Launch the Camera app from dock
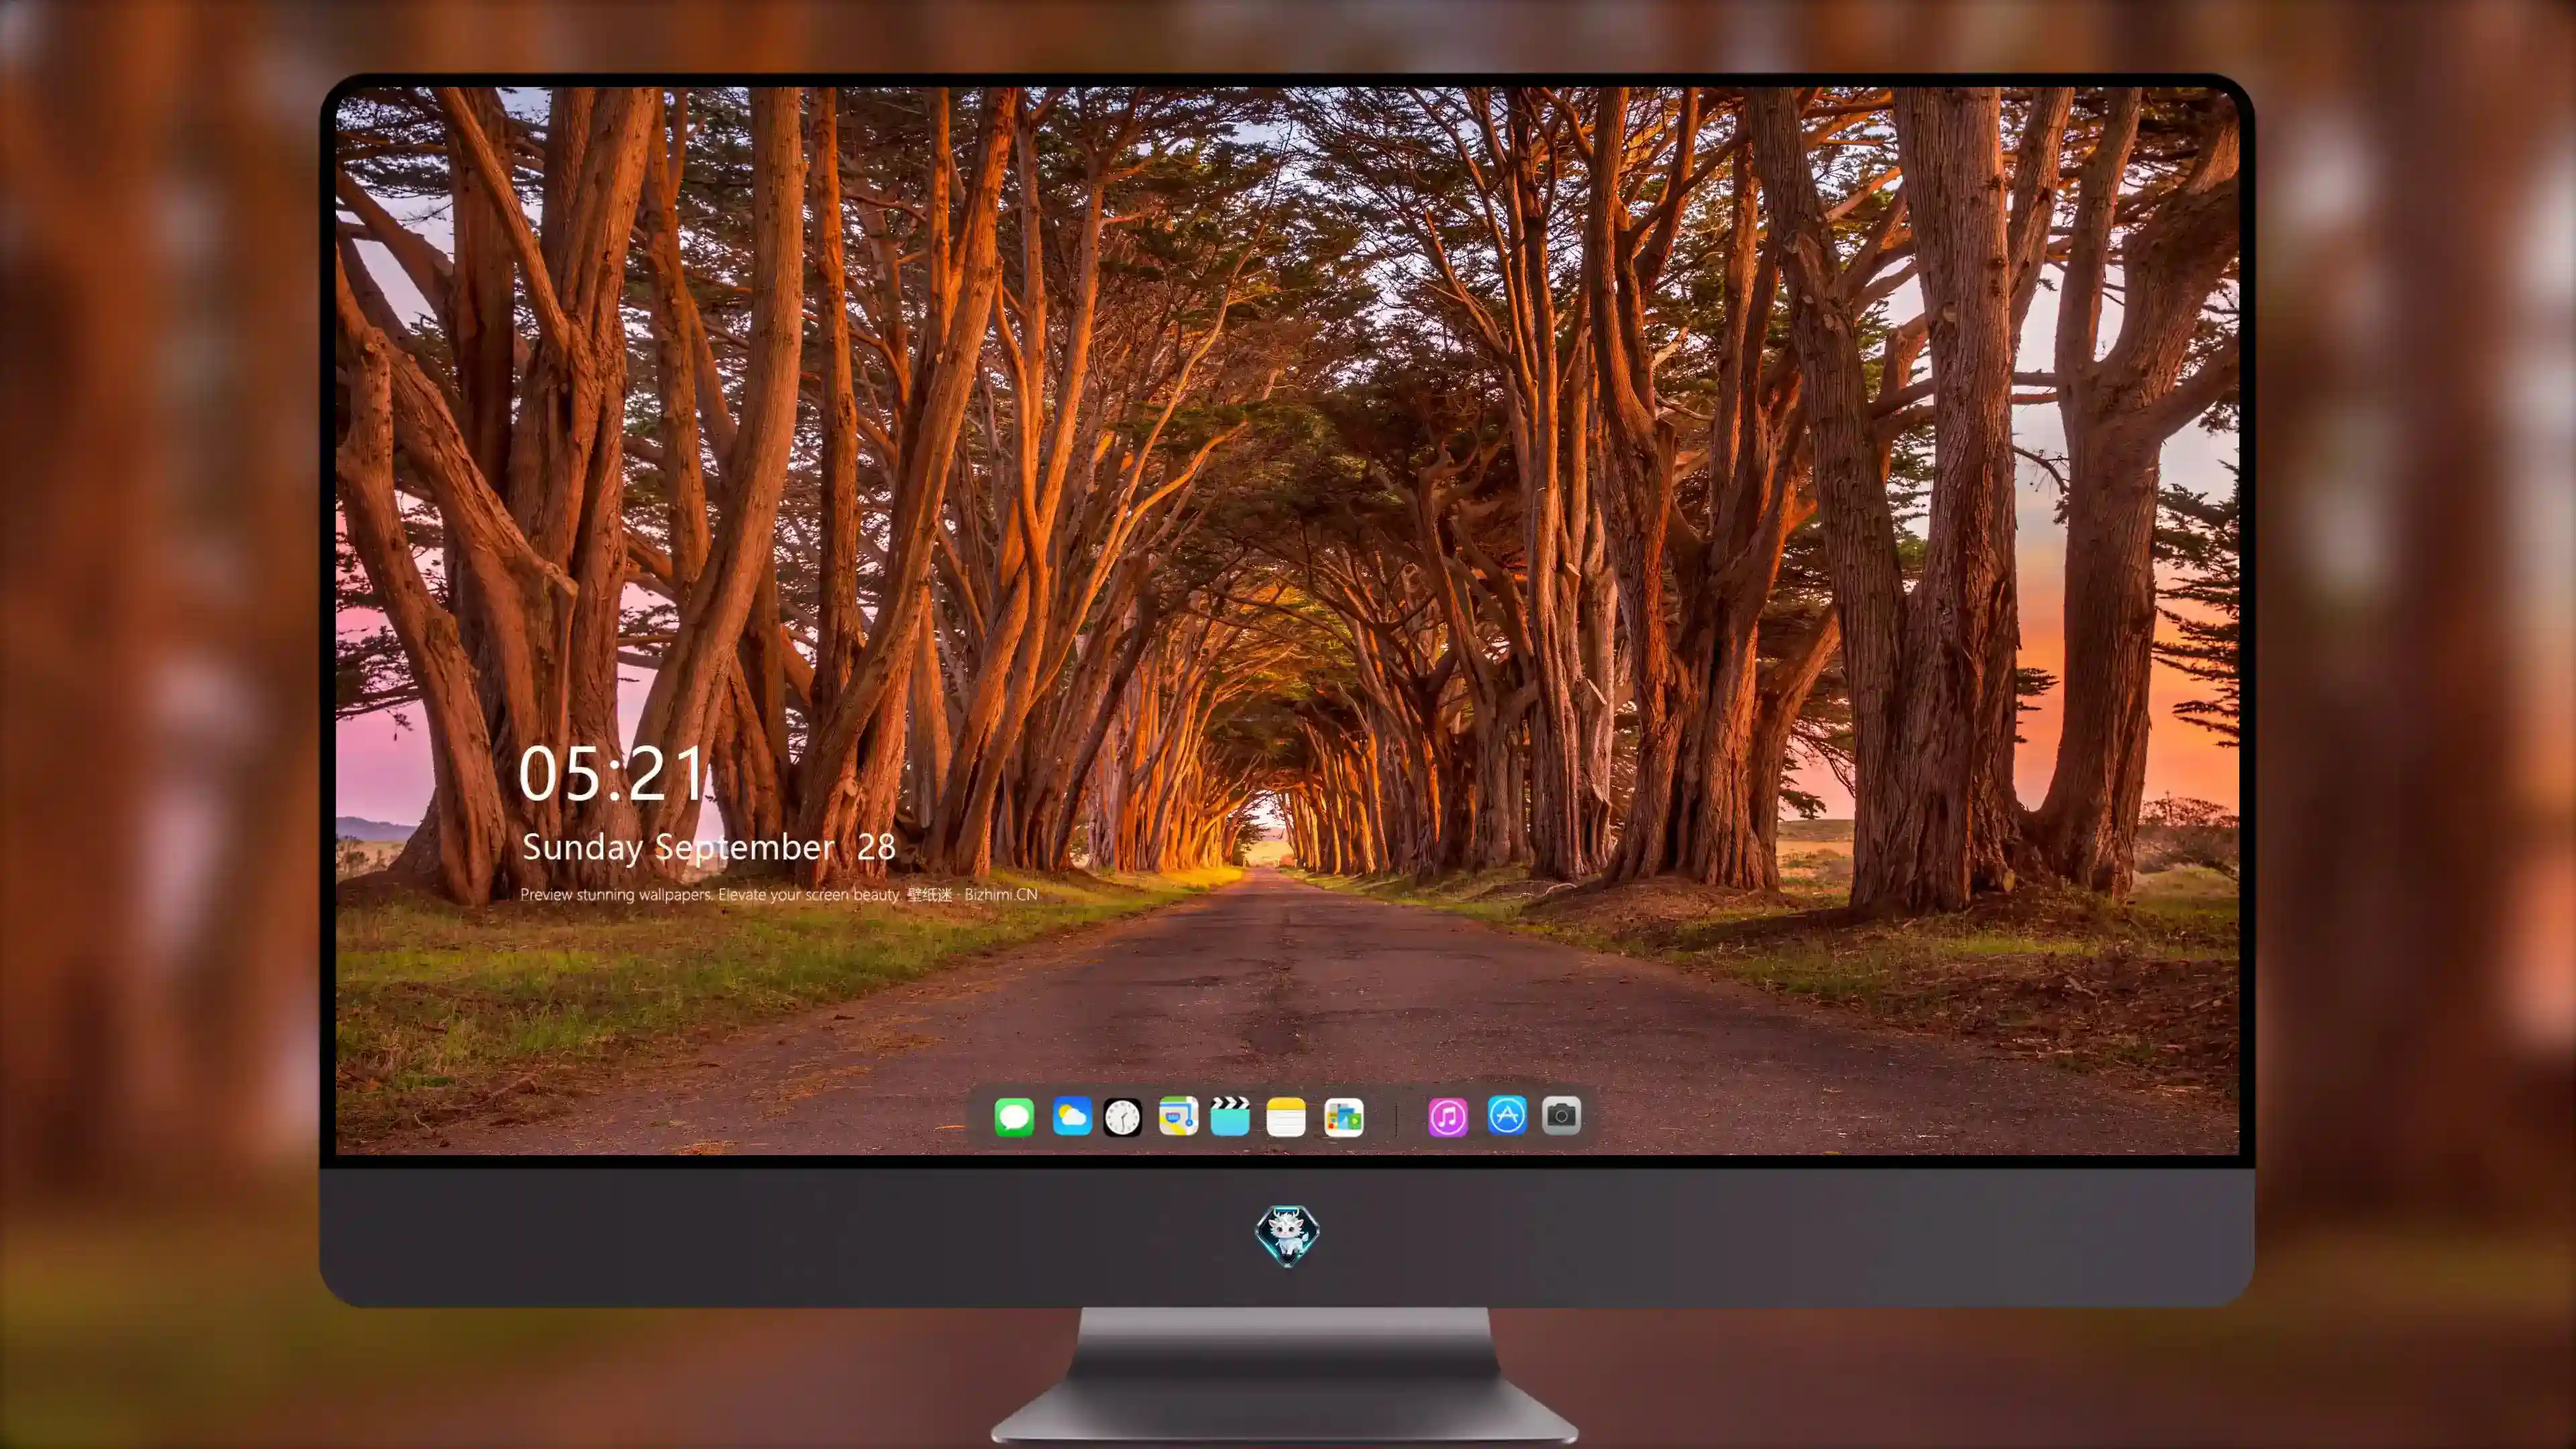This screenshot has height=1449, width=2576. click(1561, 1115)
